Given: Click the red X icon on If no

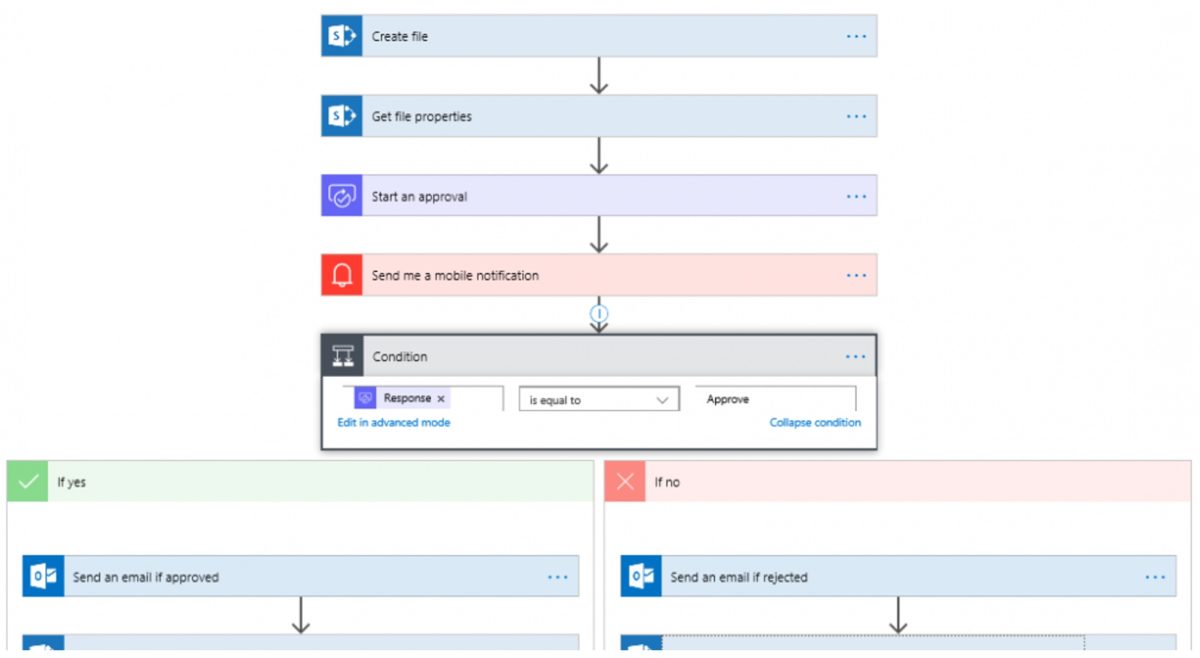Looking at the screenshot, I should click(625, 482).
